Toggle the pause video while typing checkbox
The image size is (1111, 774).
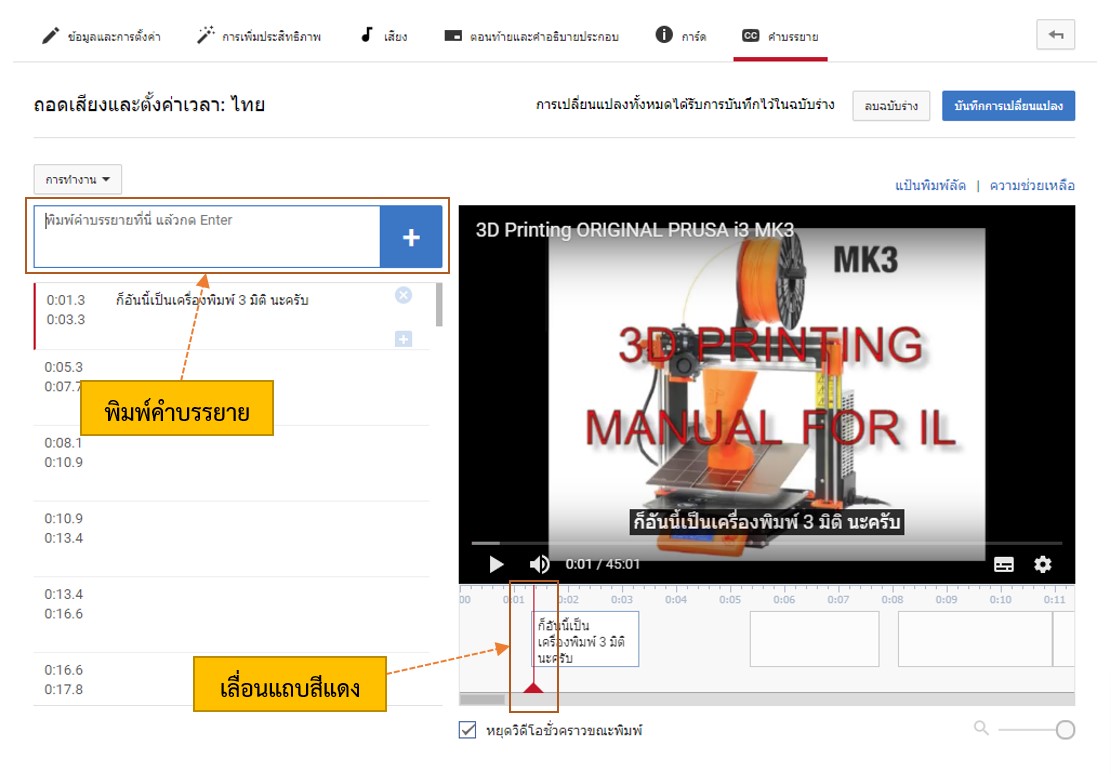pyautogui.click(x=467, y=730)
